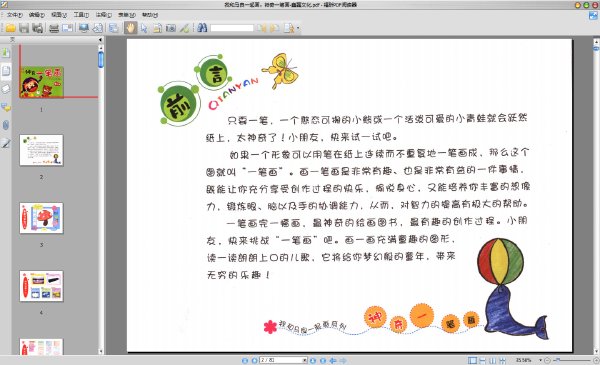Collapse the navigation panel with the arrow
Viewport: 600px width, 365px height.
point(100,39)
